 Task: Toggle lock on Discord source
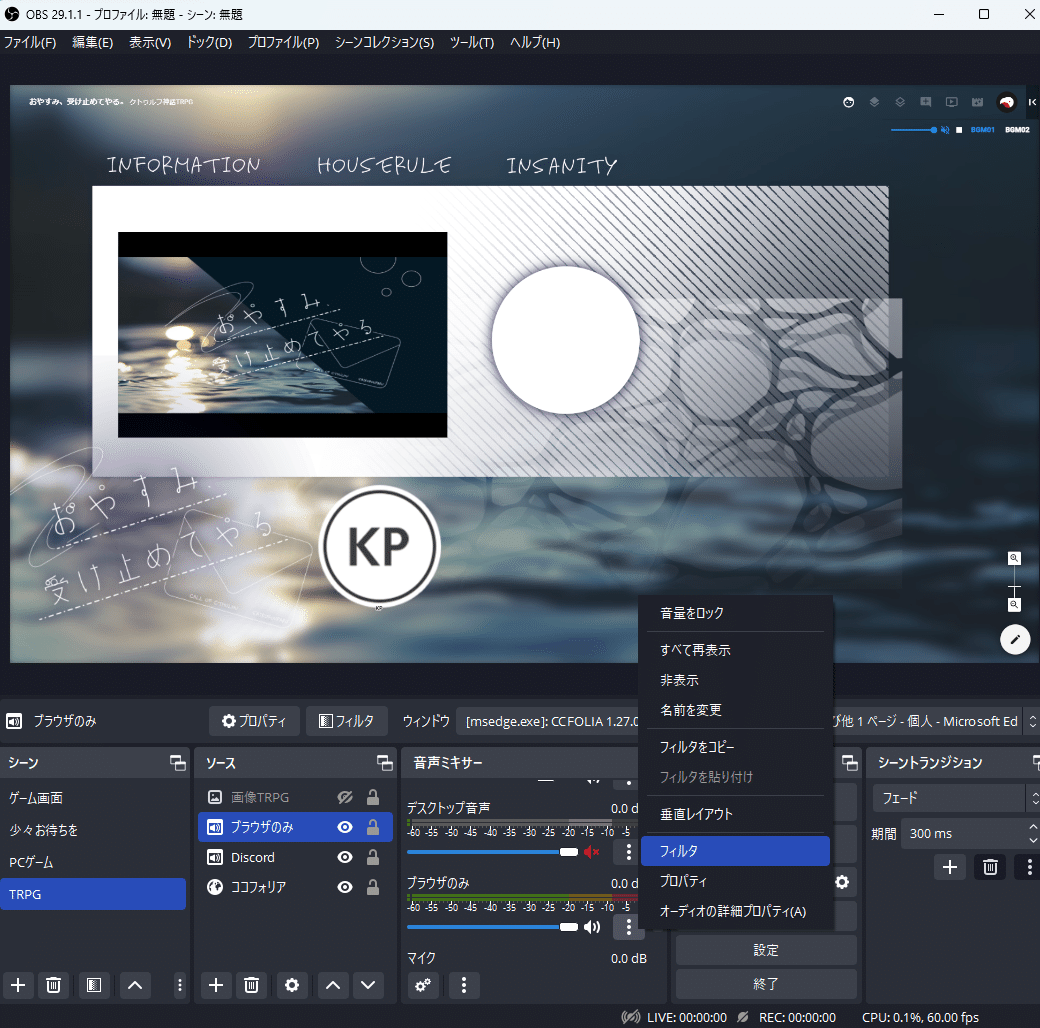coord(373,857)
